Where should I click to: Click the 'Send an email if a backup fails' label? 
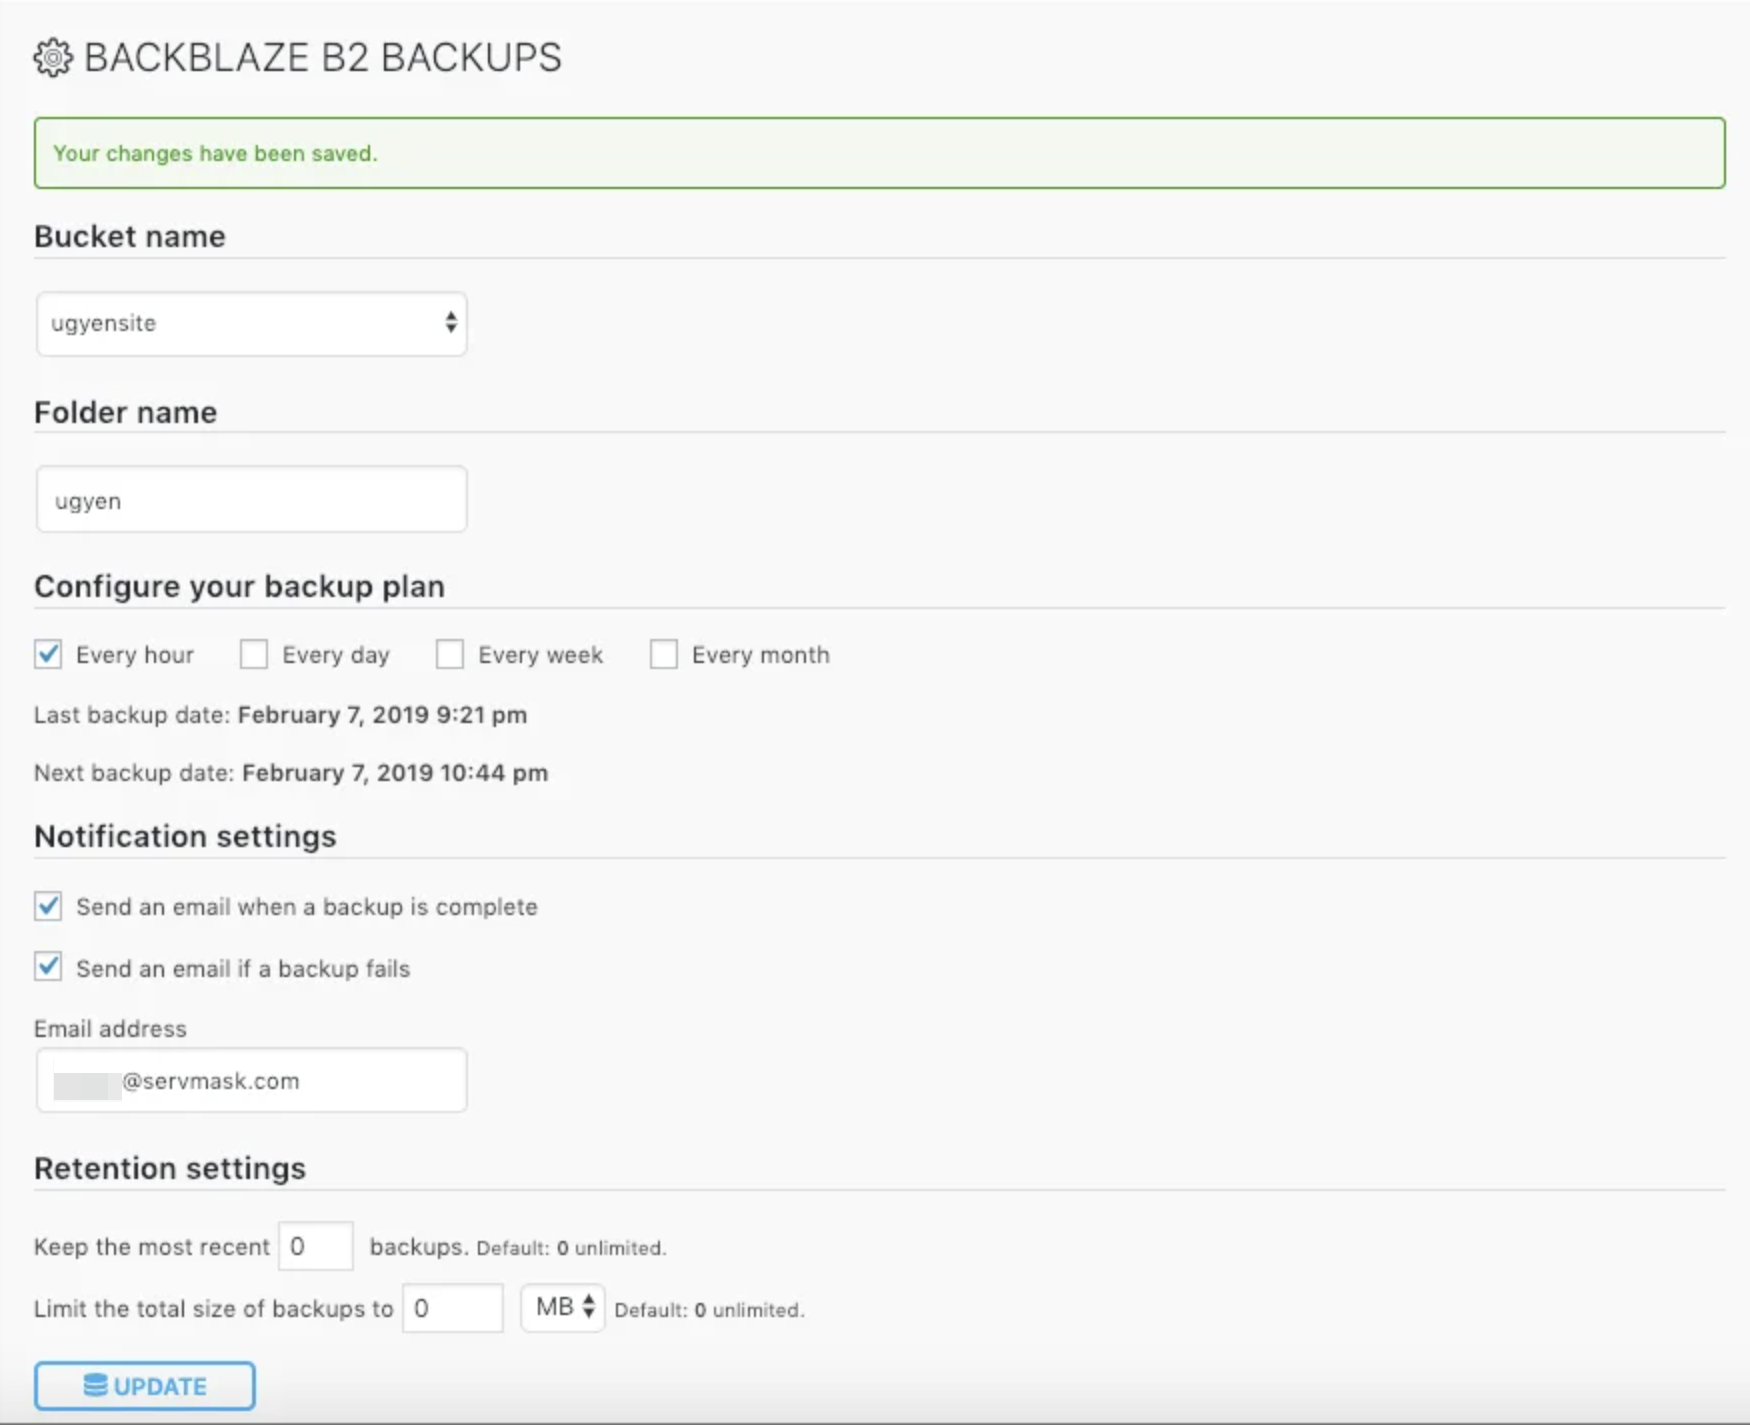pos(243,969)
